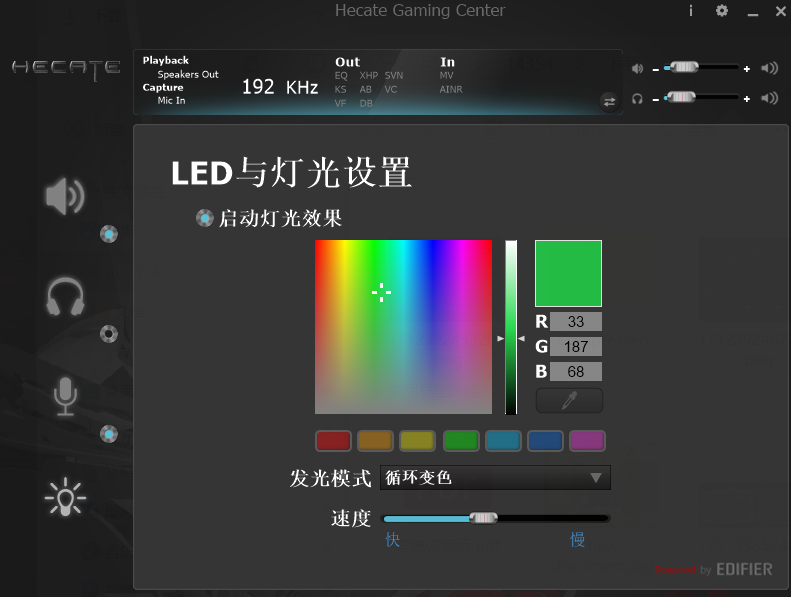Select the red preset swatch

(x=333, y=441)
